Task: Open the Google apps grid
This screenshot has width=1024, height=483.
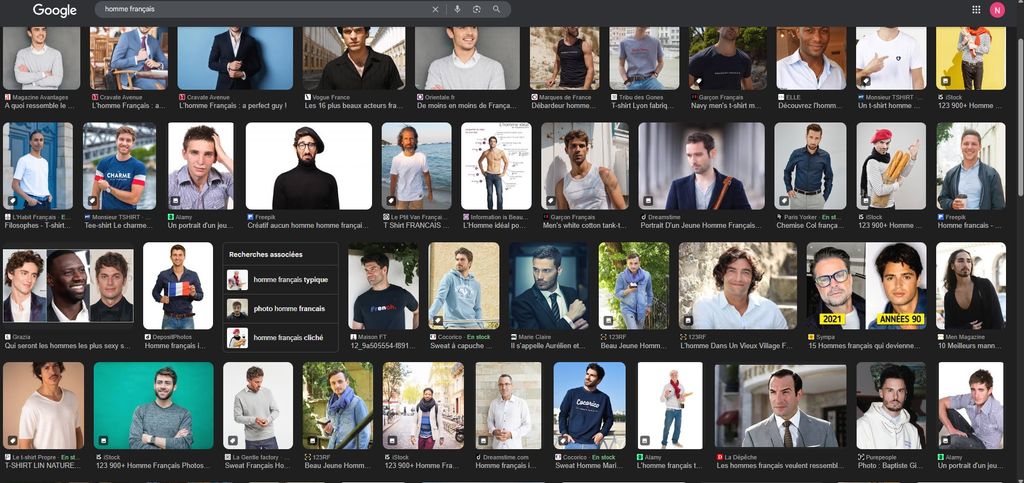Action: tap(976, 10)
